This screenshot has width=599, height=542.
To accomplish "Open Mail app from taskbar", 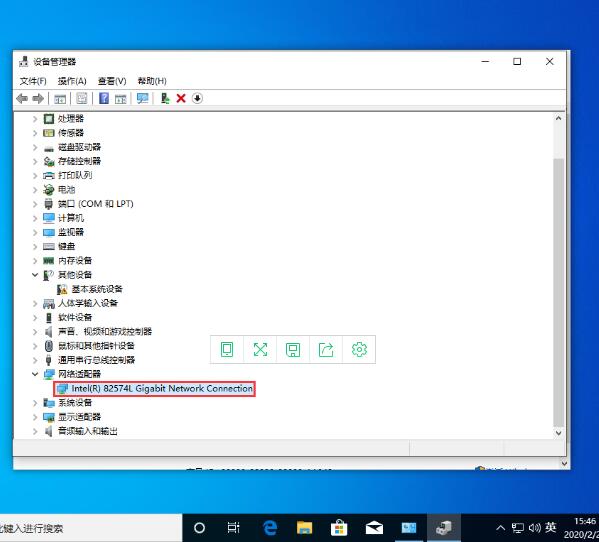I will tap(374, 528).
